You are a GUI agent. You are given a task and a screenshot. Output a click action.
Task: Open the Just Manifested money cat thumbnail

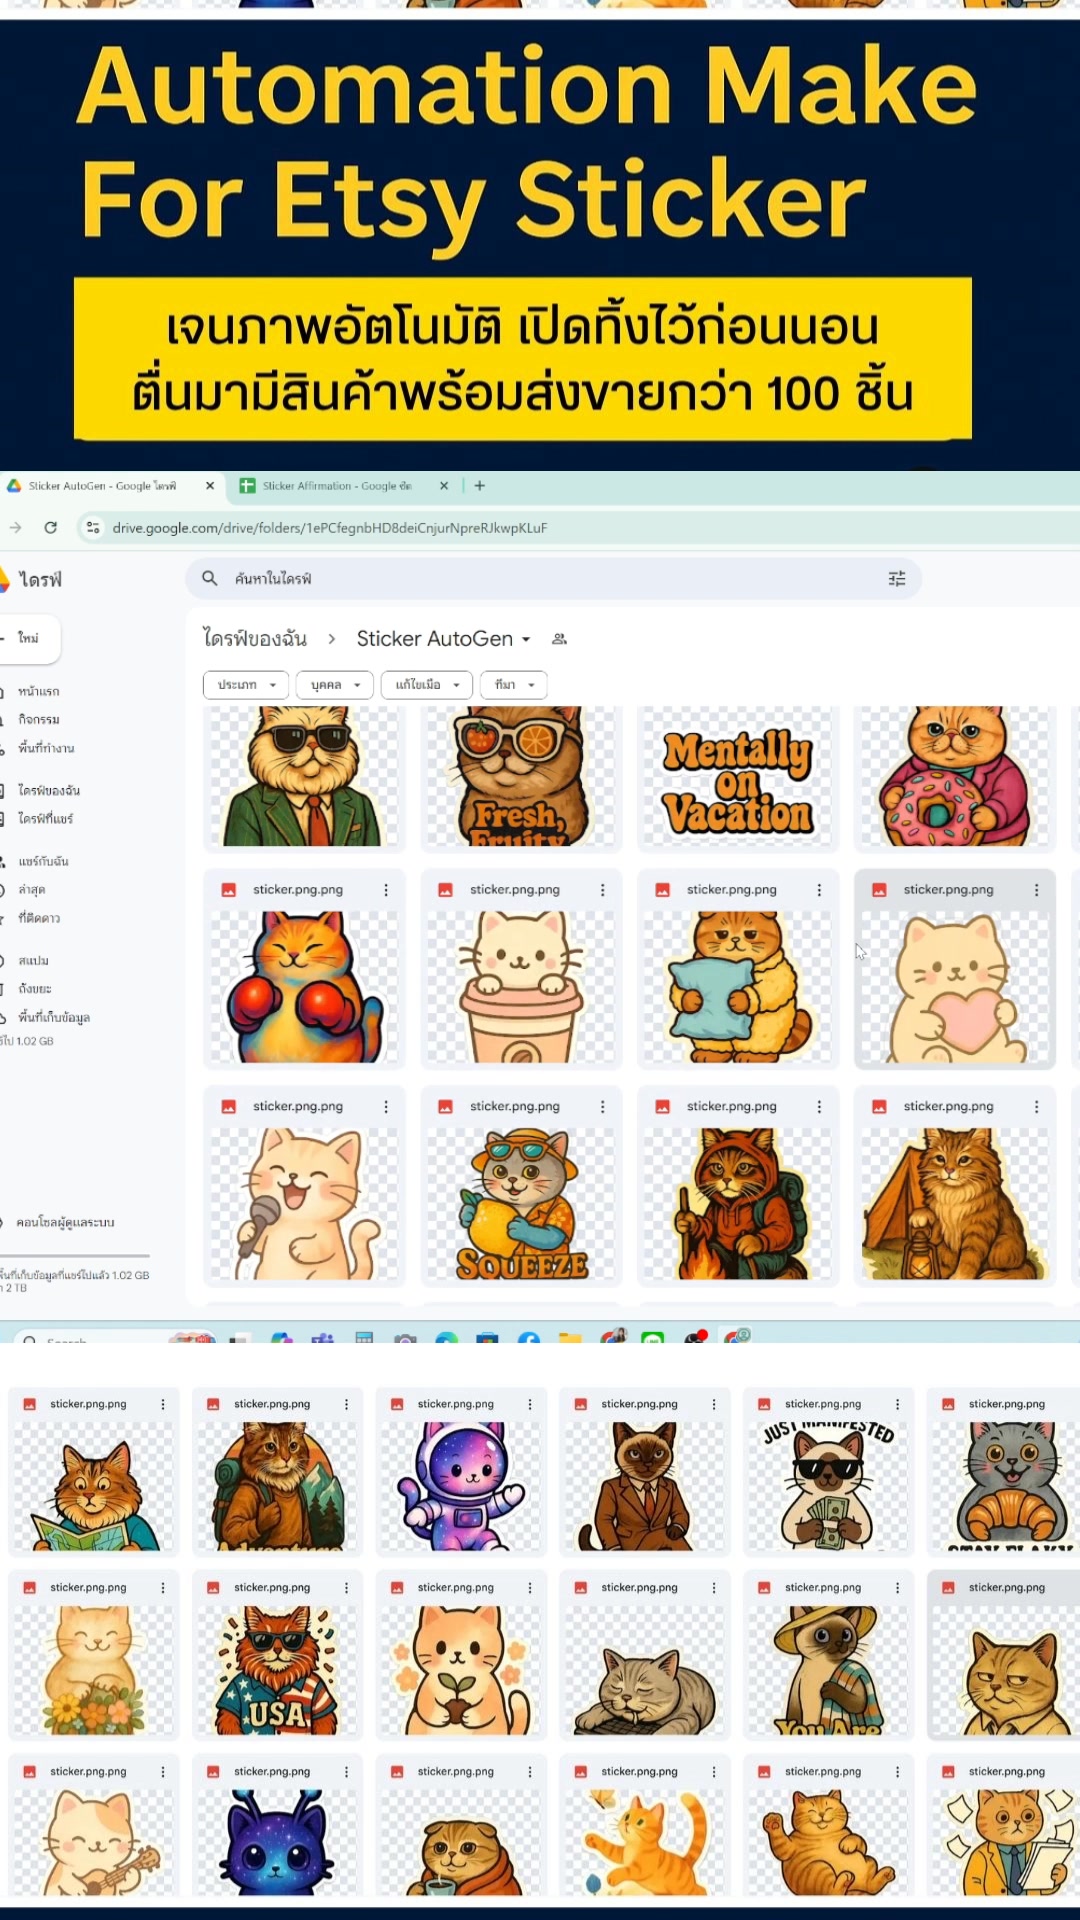click(x=826, y=1486)
